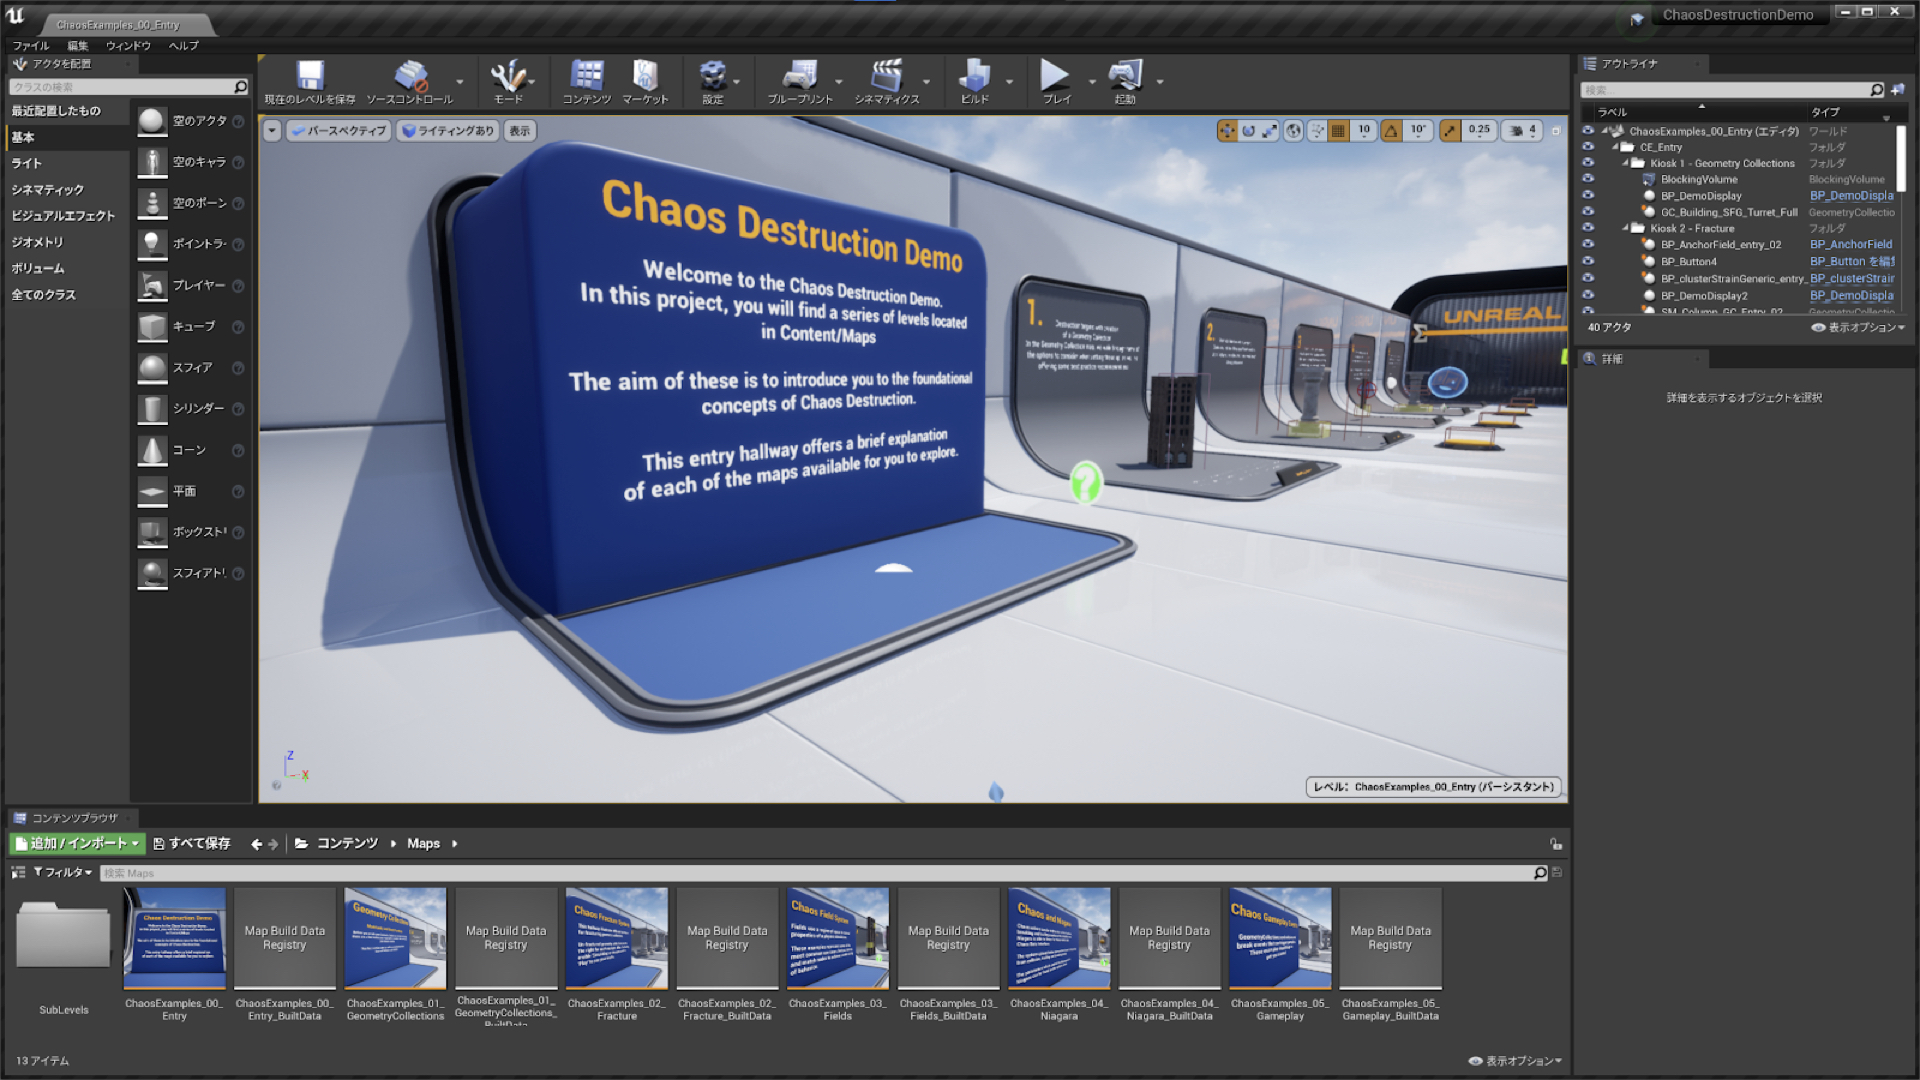The image size is (1920, 1080).
Task: Click the Cone (コーン) shape icon
Action: coord(152,450)
